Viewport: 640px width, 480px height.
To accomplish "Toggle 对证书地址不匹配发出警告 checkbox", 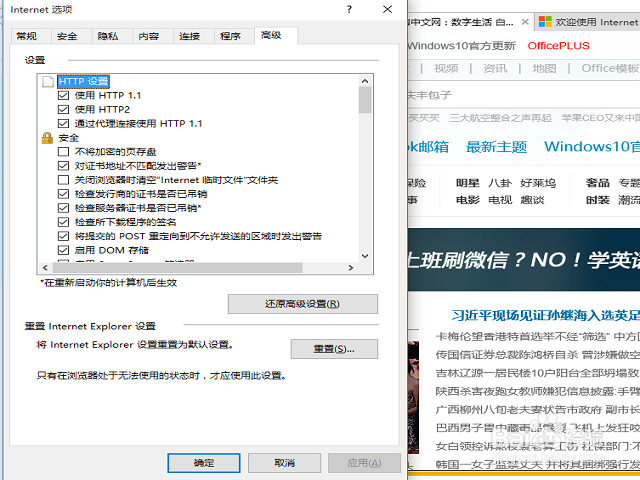I will click(63, 166).
